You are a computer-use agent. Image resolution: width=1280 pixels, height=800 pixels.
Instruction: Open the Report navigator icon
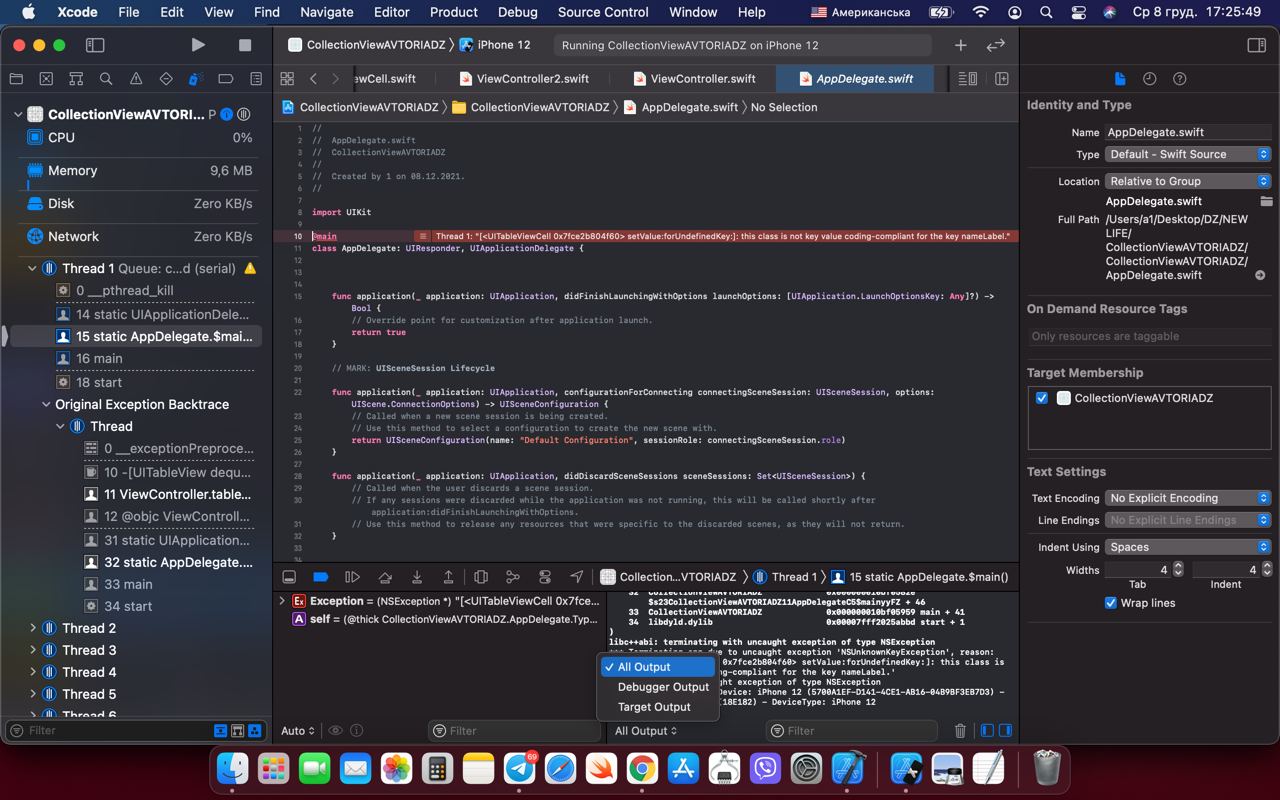(x=256, y=79)
